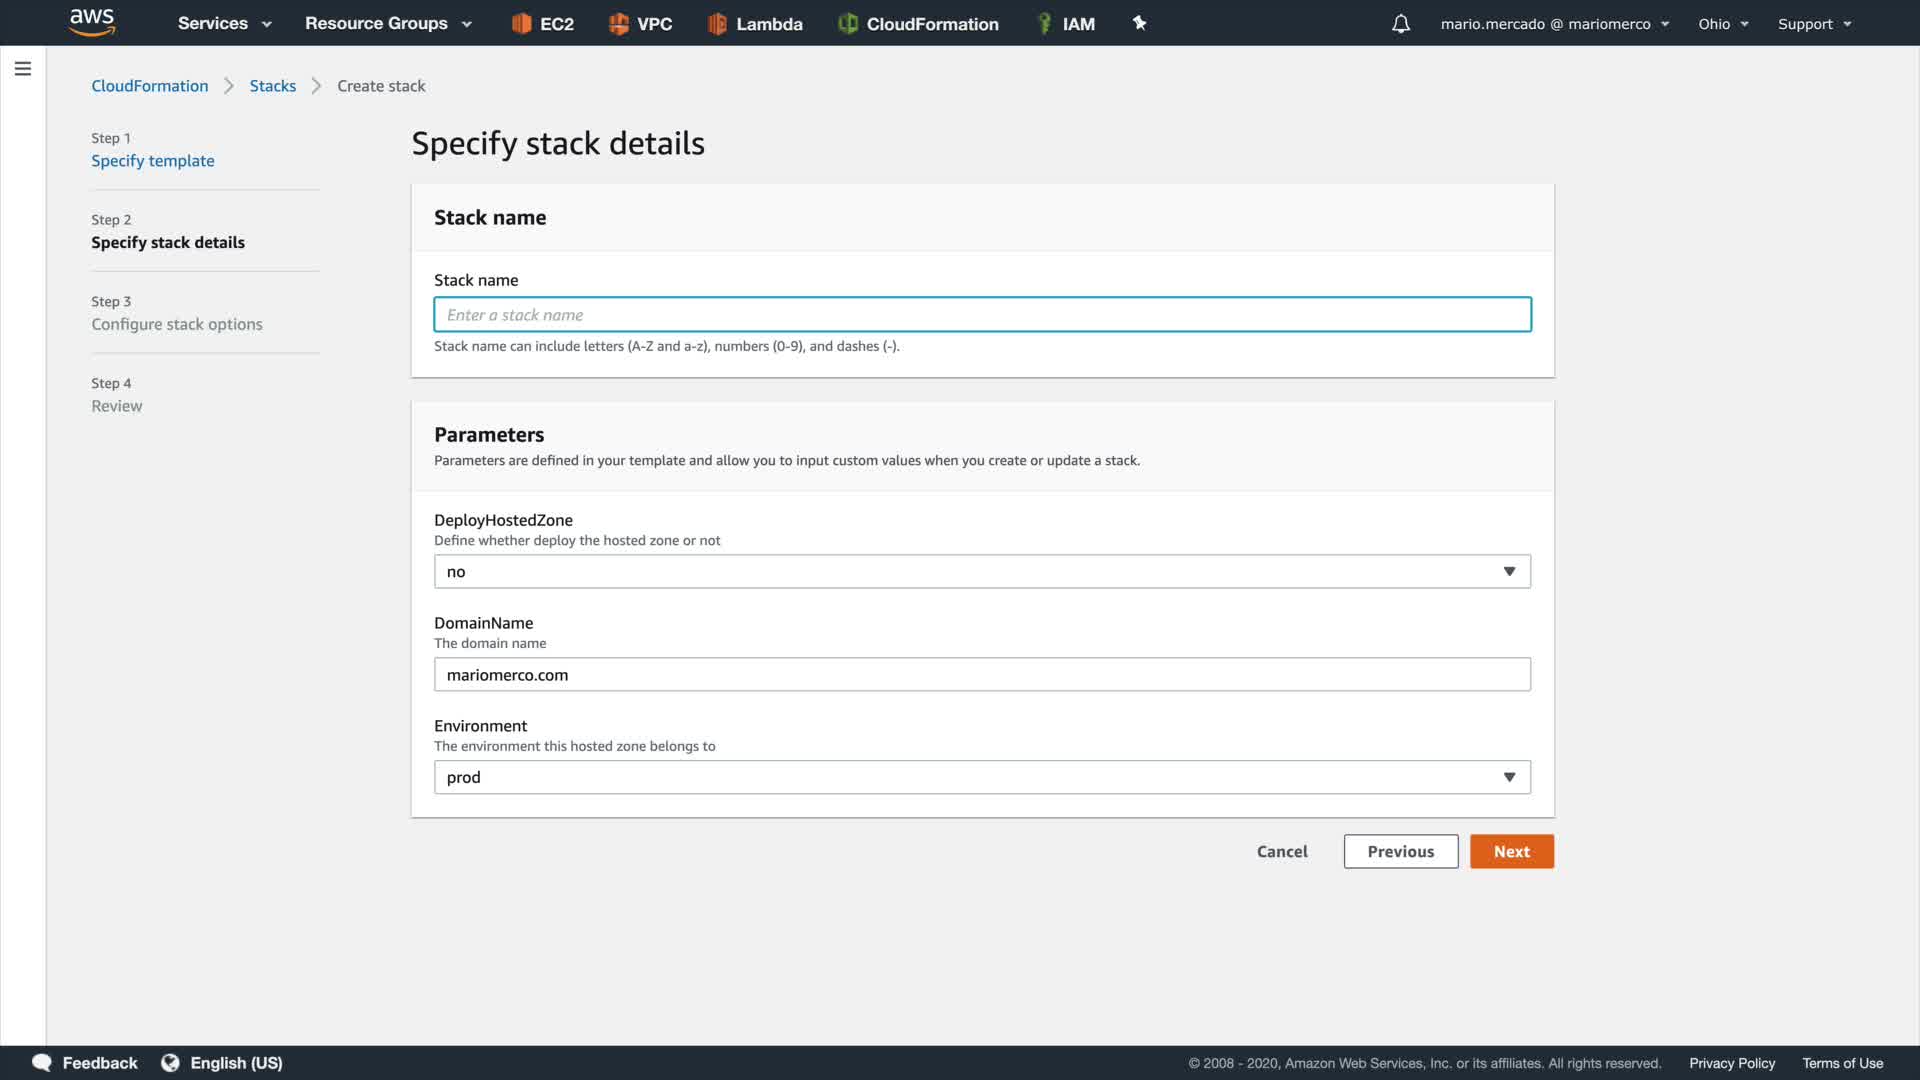The height and width of the screenshot is (1080, 1920).
Task: Open the VPC shortcut icon
Action: (619, 23)
